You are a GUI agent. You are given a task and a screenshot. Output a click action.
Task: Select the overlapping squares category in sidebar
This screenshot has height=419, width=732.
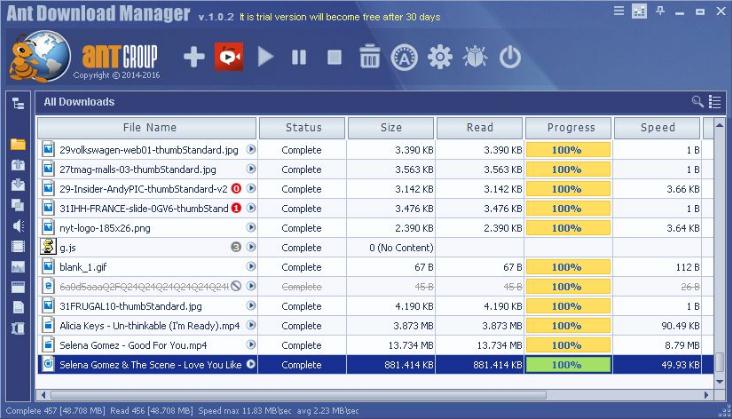[x=18, y=205]
